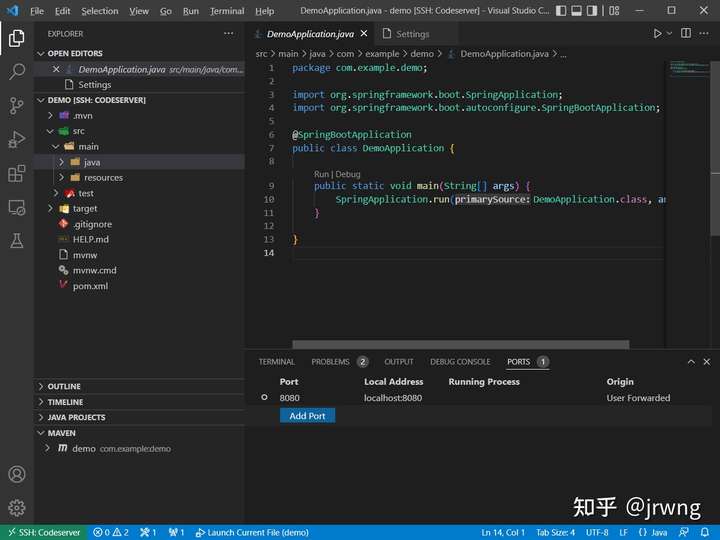This screenshot has height=540, width=720.
Task: Open the Customize Layout icon
Action: click(614, 11)
